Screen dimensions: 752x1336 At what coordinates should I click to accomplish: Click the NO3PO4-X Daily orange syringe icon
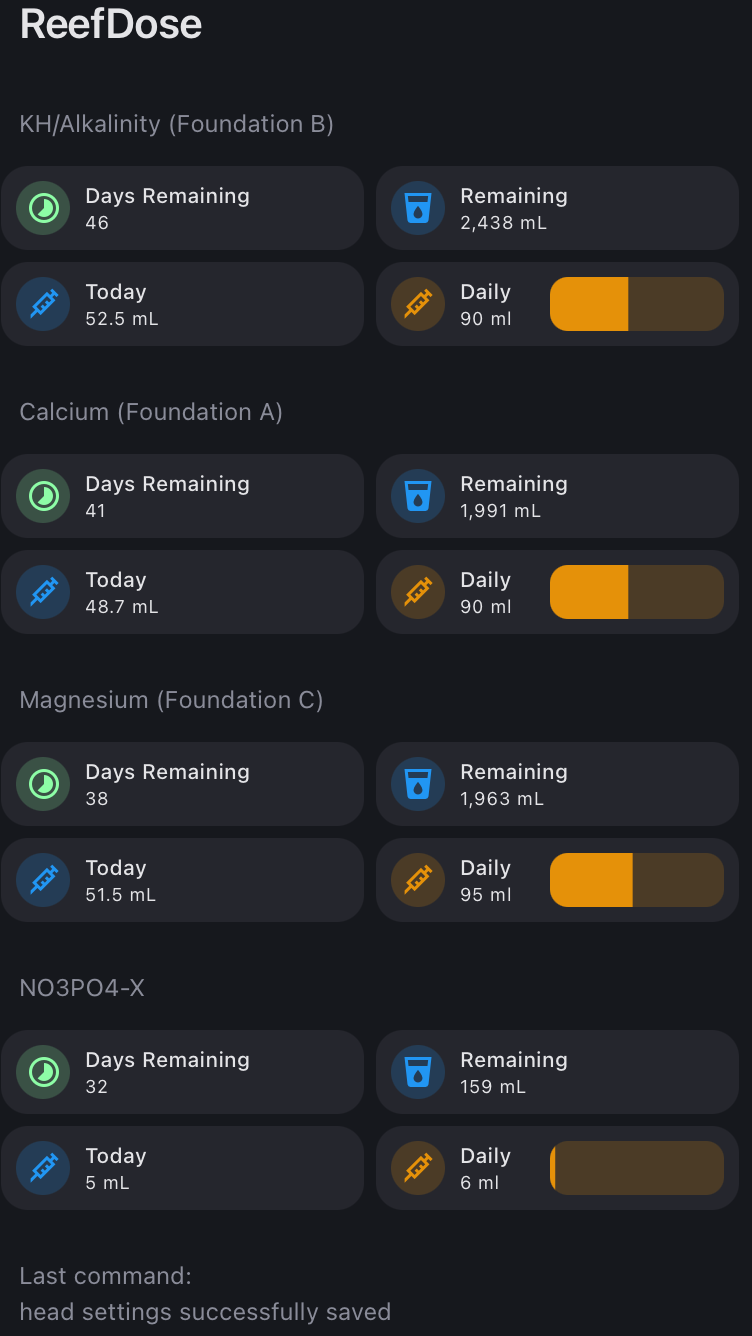[x=418, y=1168]
